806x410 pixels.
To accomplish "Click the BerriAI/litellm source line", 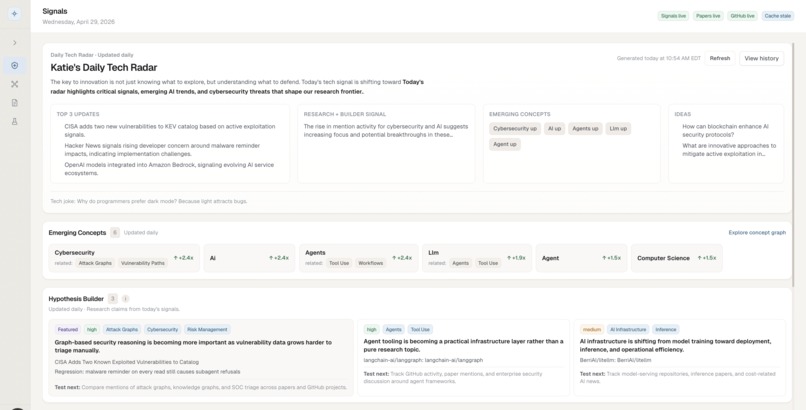I will pos(615,360).
